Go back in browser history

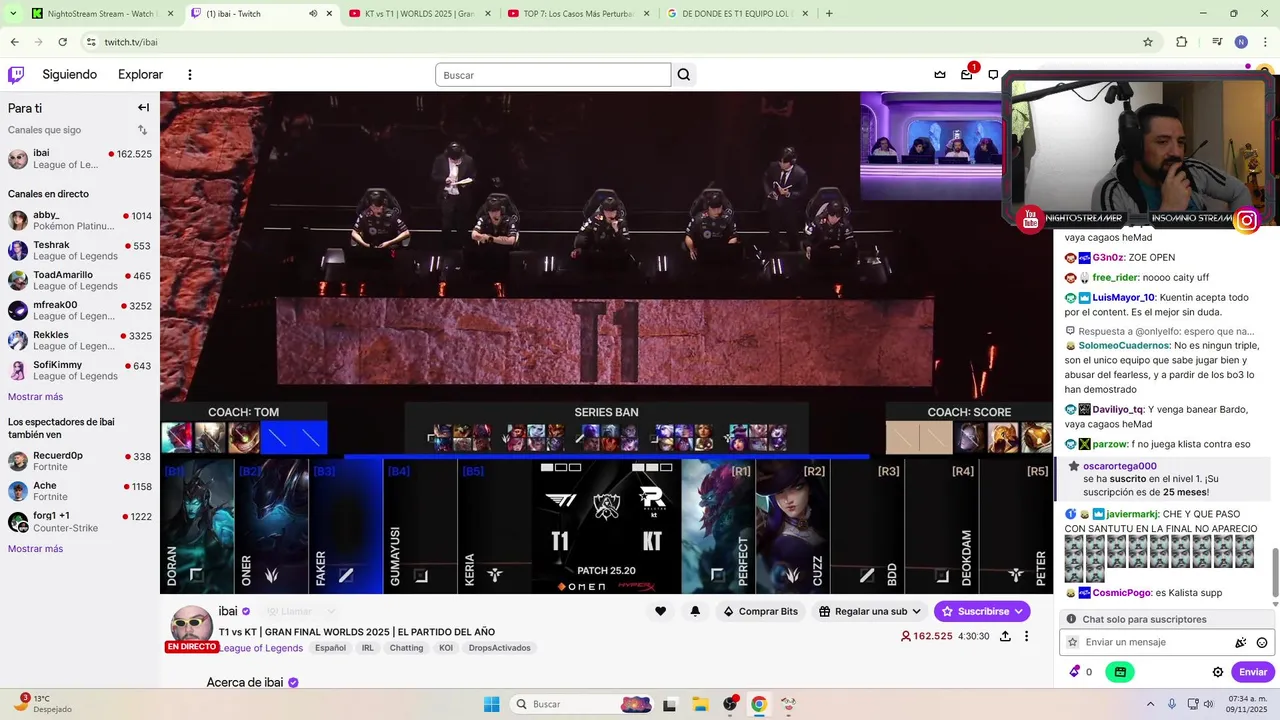pyautogui.click(x=15, y=42)
